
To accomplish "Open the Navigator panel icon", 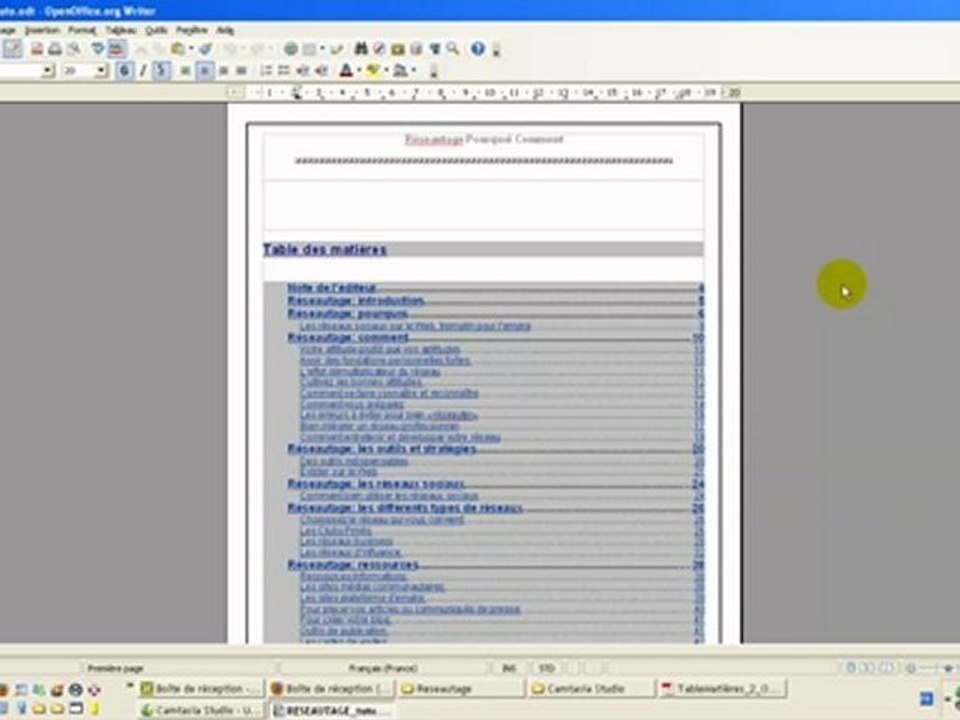I will pyautogui.click(x=380, y=49).
